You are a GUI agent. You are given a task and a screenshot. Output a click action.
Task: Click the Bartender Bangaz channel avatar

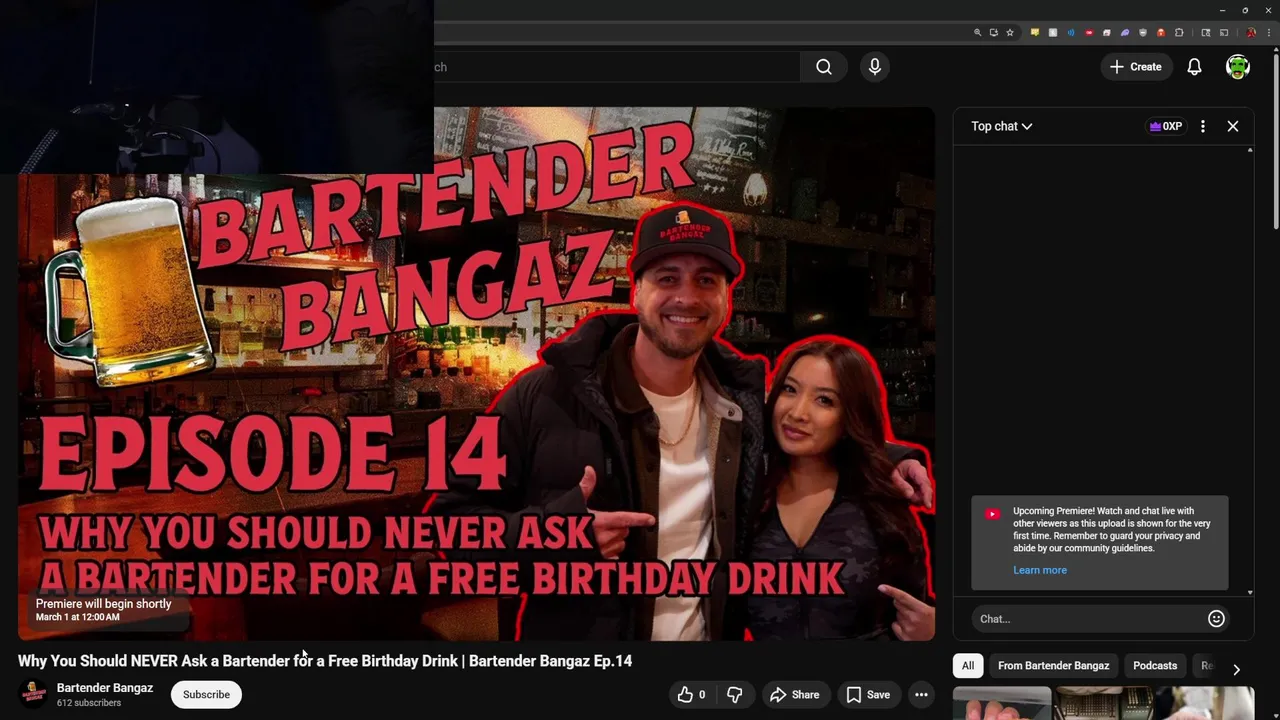[33, 694]
